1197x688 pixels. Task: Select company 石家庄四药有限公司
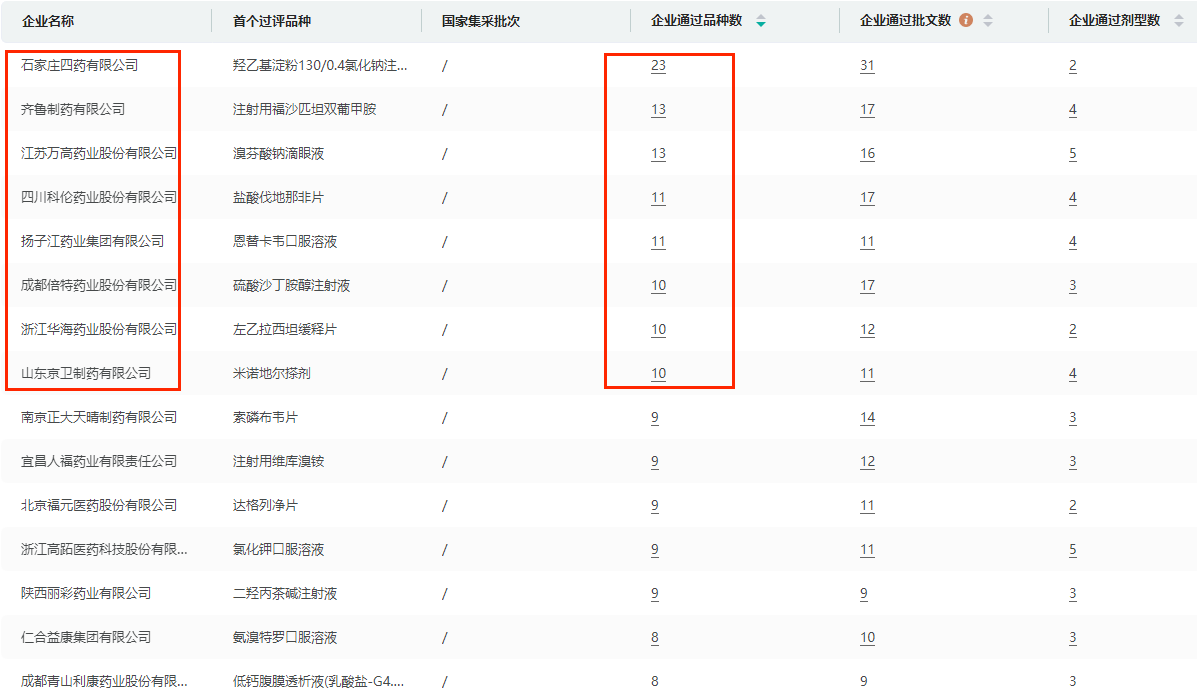(79, 66)
